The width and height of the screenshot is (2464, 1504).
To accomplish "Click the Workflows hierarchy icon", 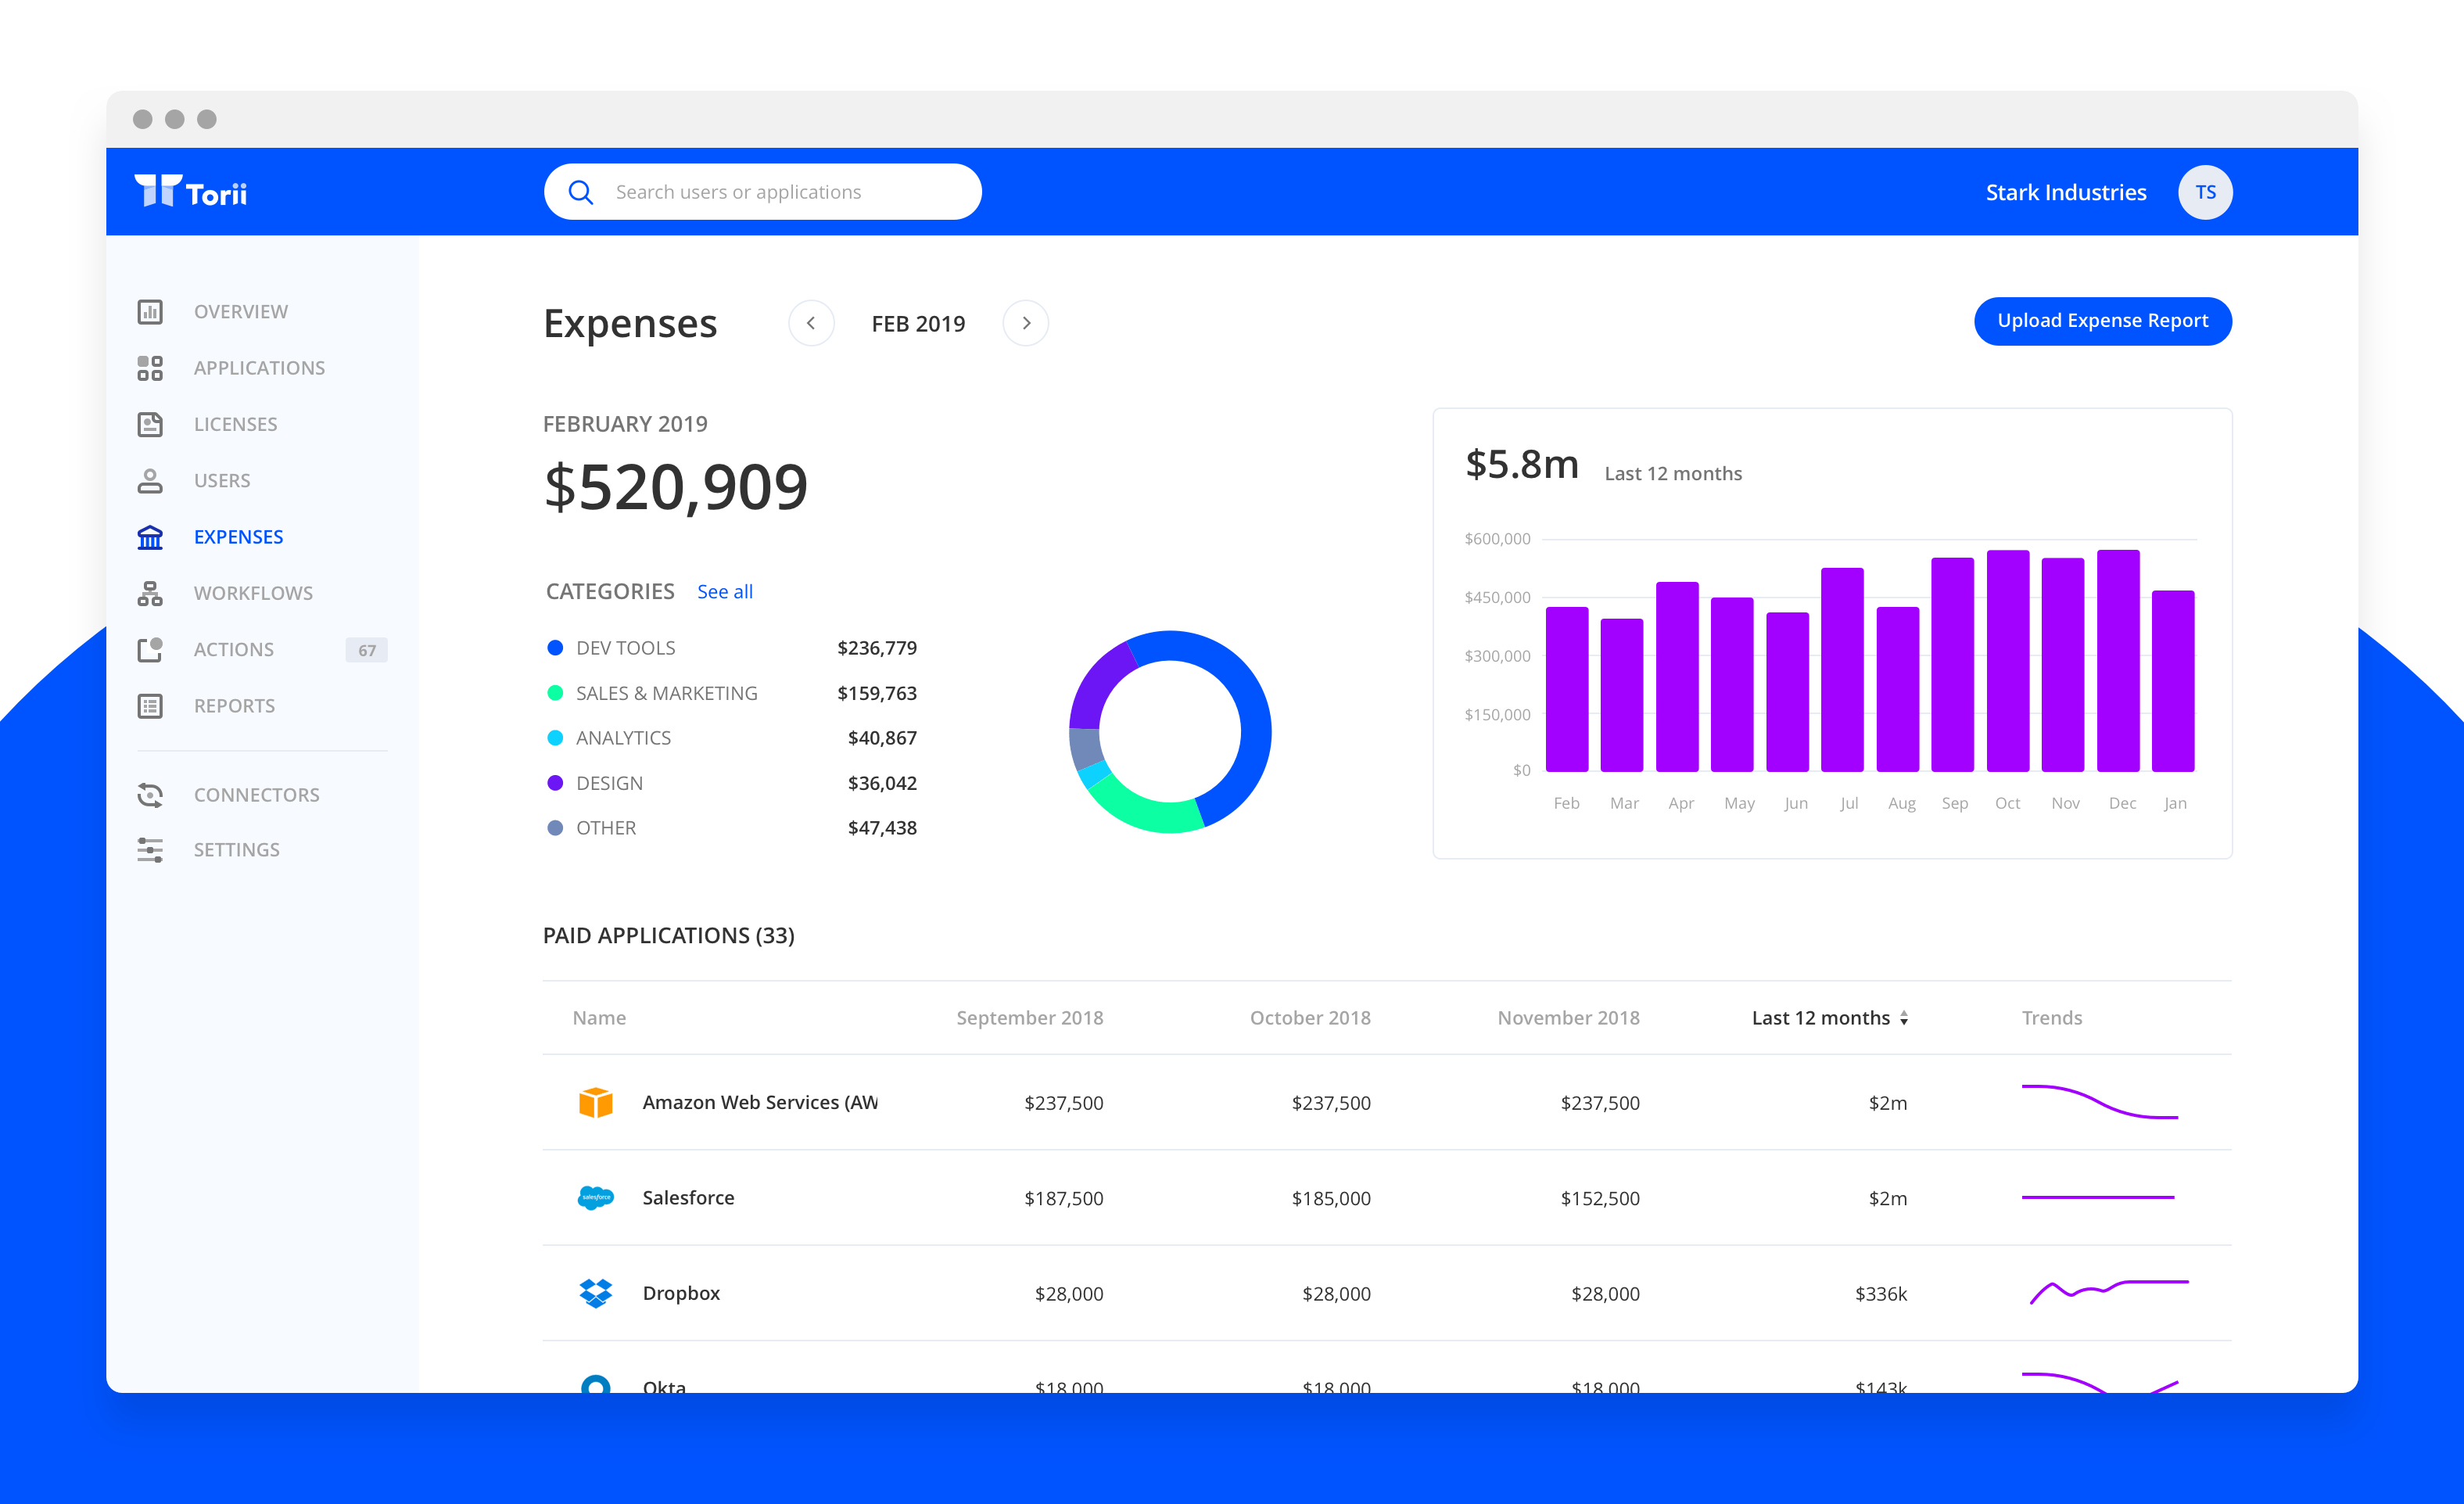I will [x=150, y=593].
